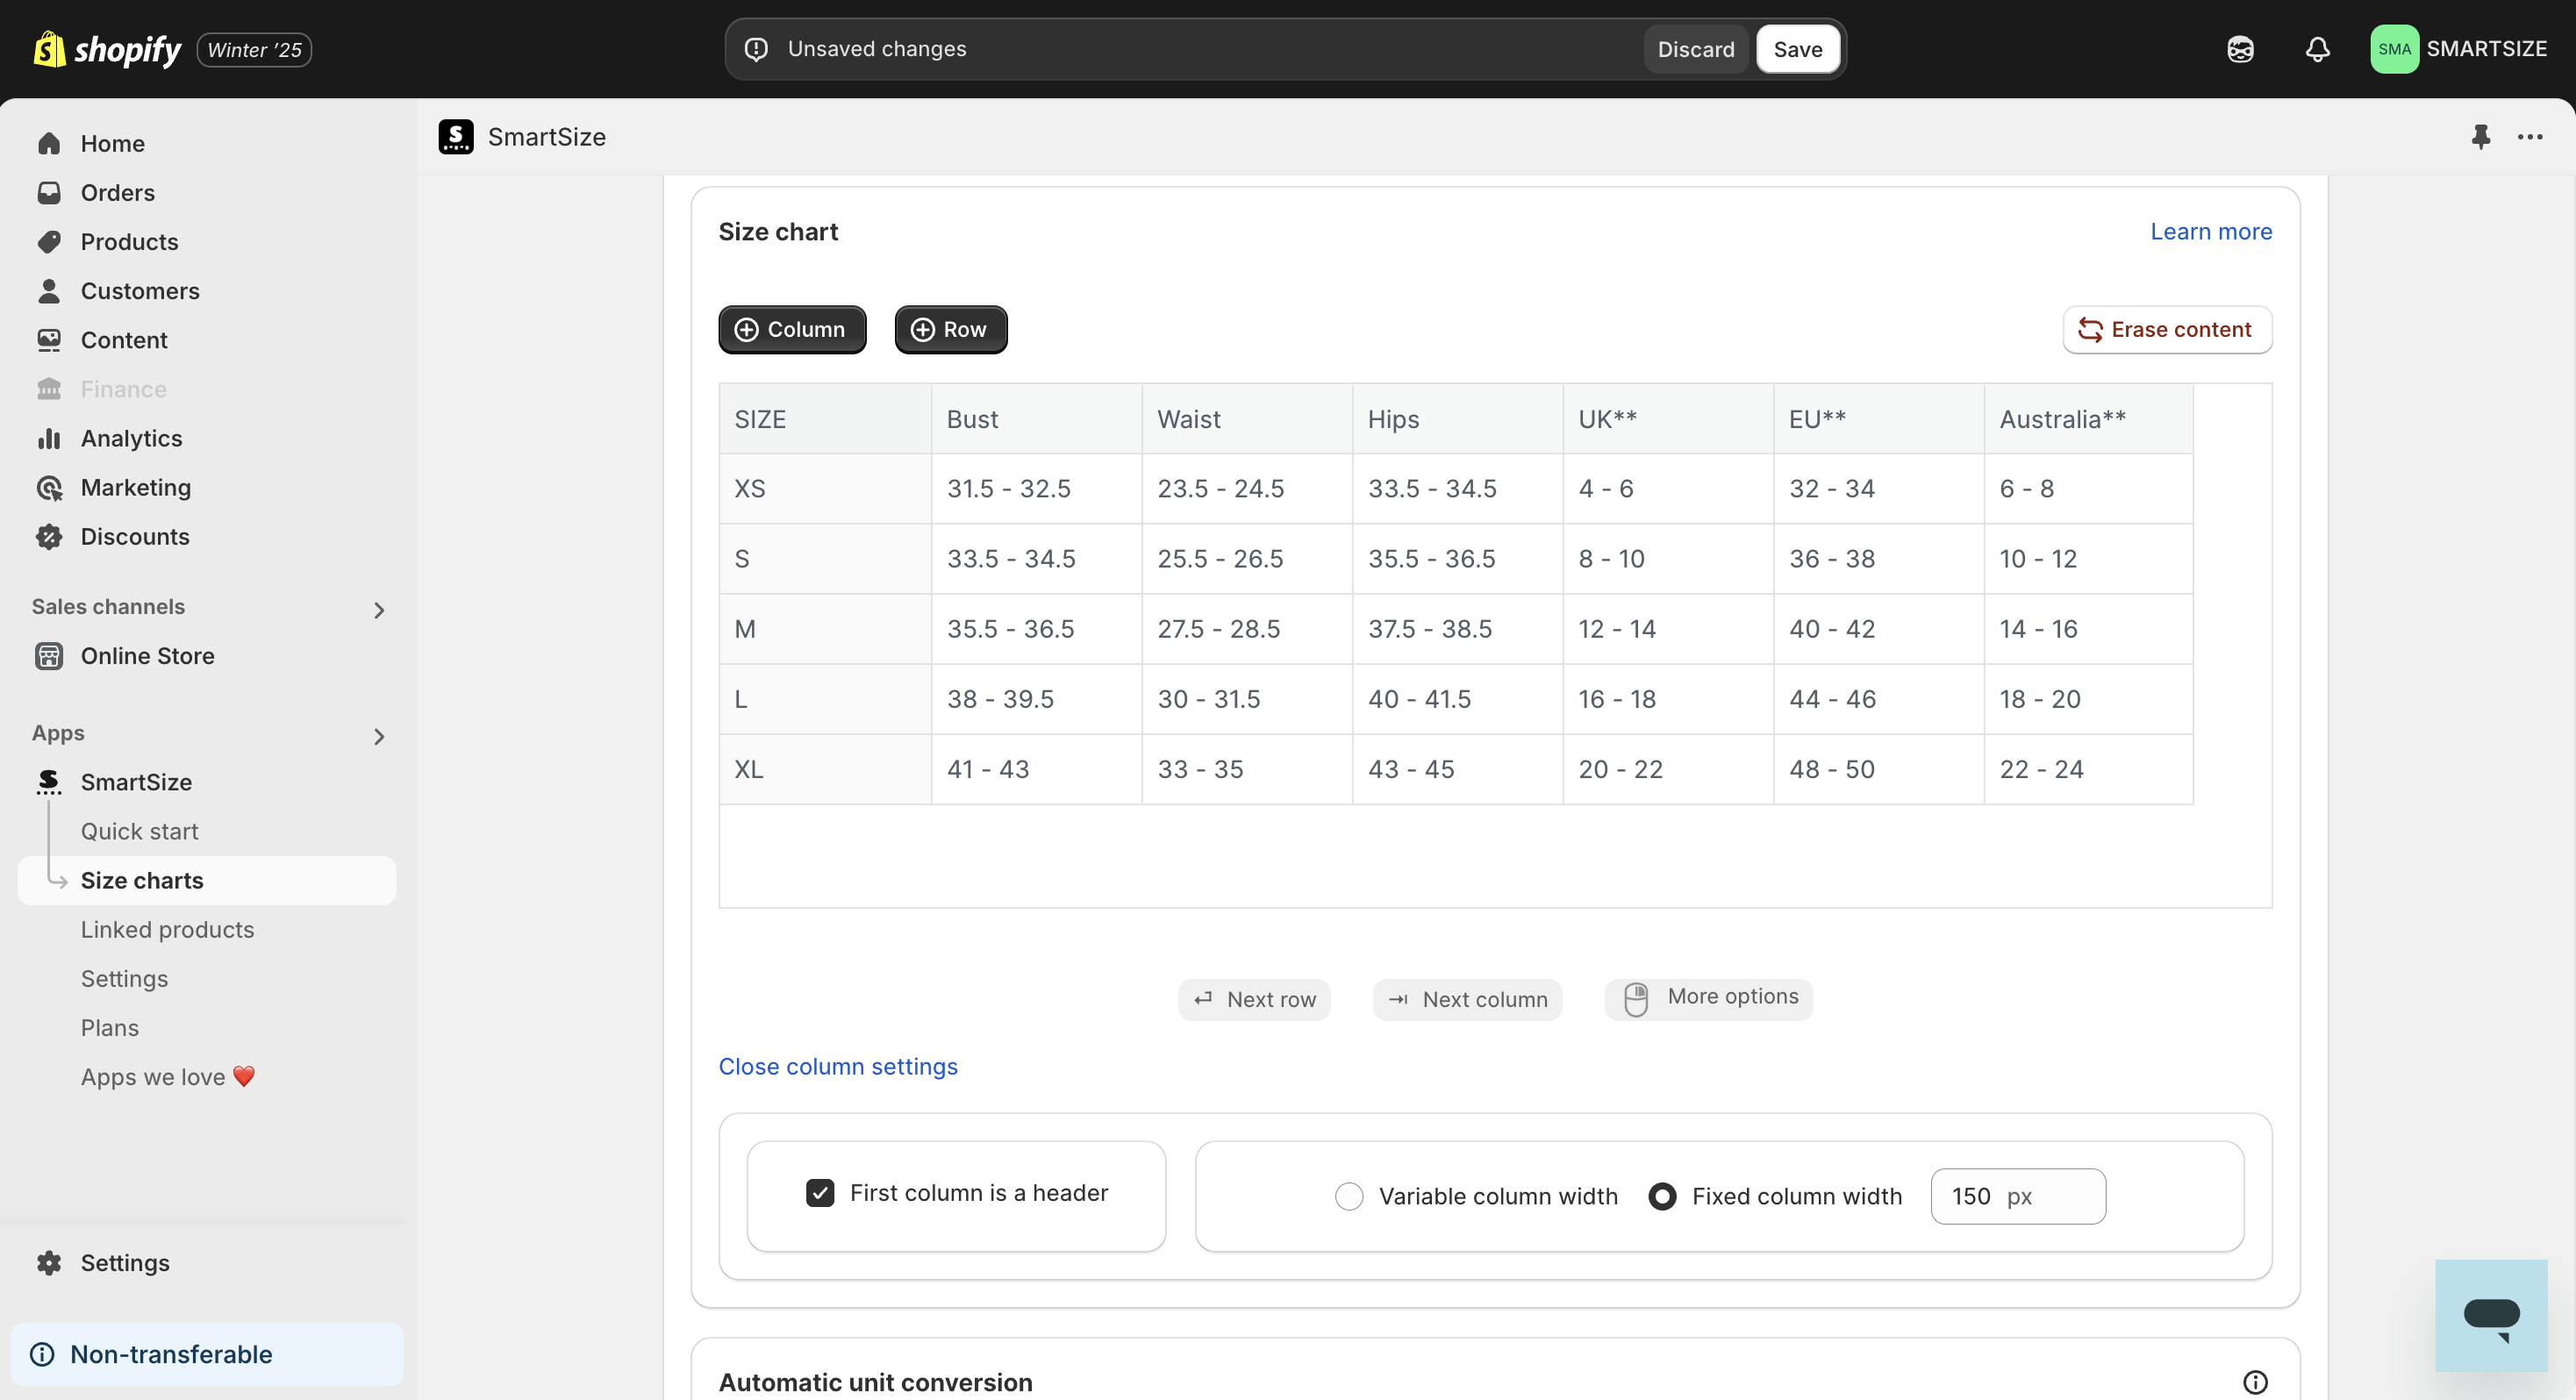Edit the SIZE header cell

point(825,419)
